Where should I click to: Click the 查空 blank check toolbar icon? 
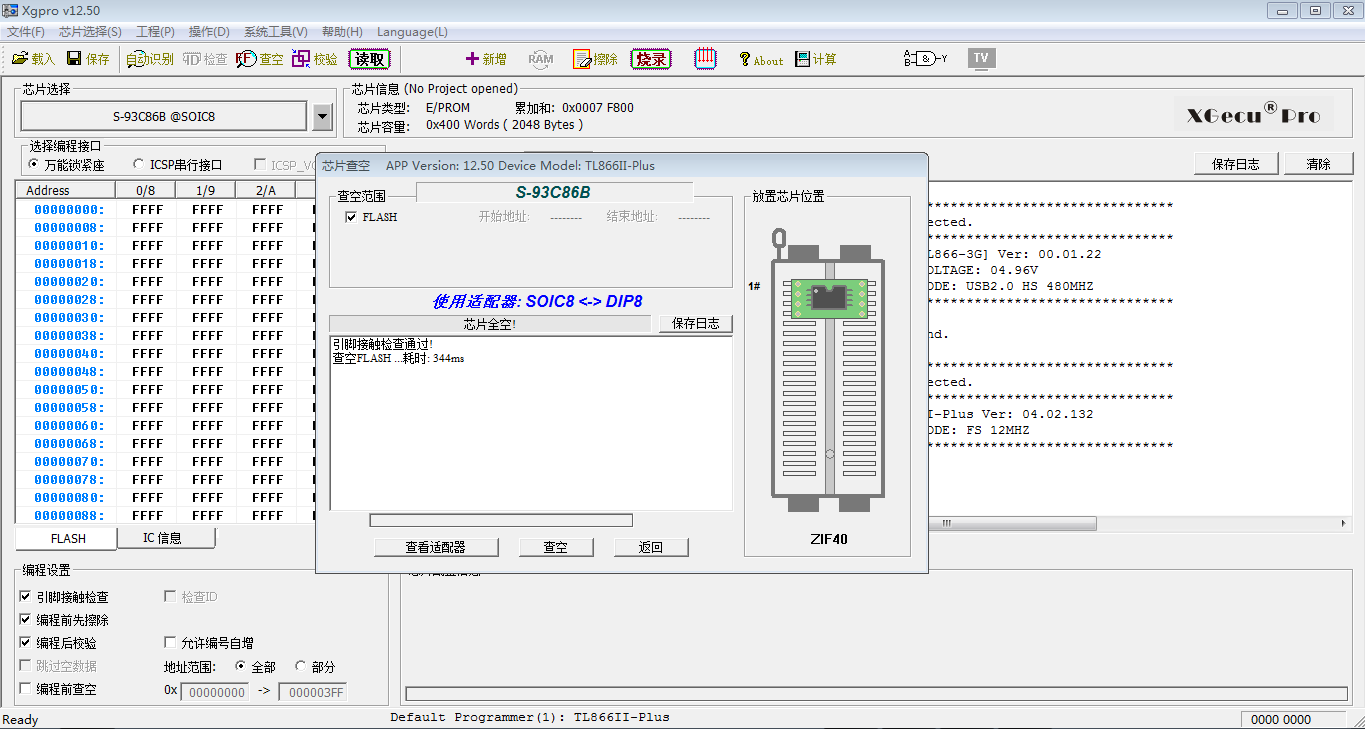[259, 59]
